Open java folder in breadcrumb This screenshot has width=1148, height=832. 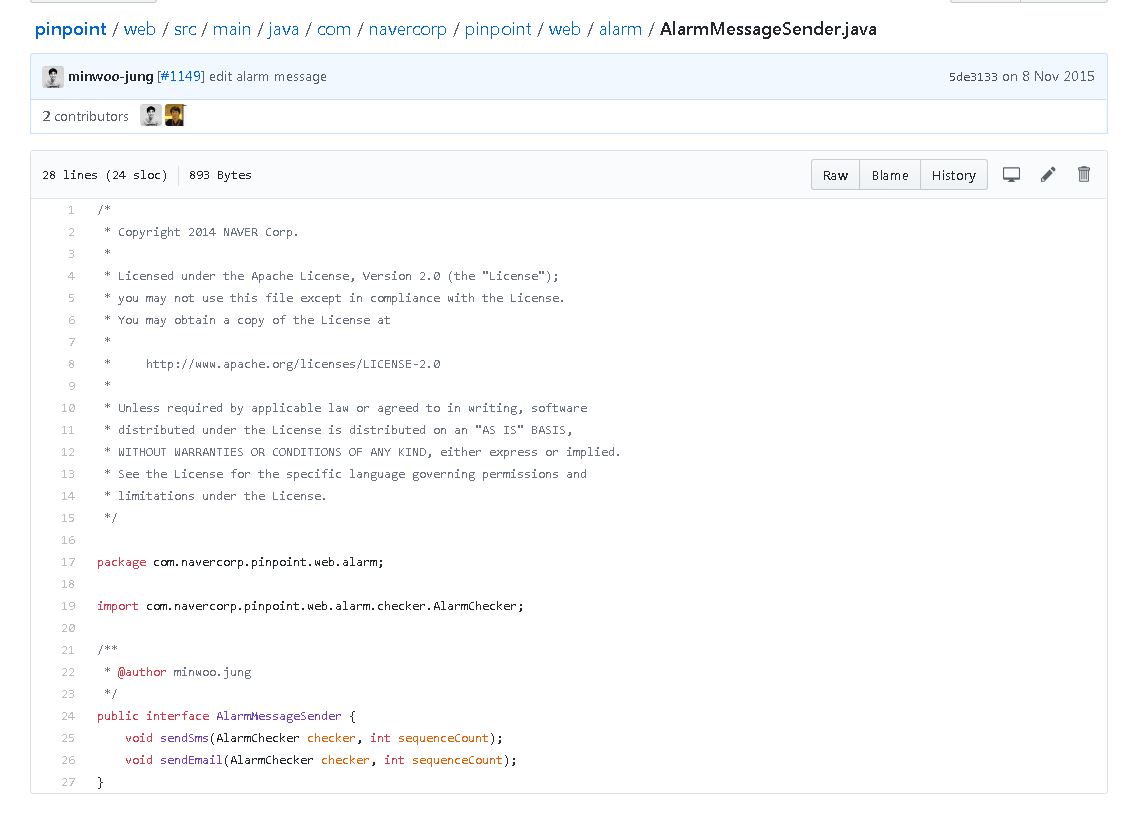[283, 29]
